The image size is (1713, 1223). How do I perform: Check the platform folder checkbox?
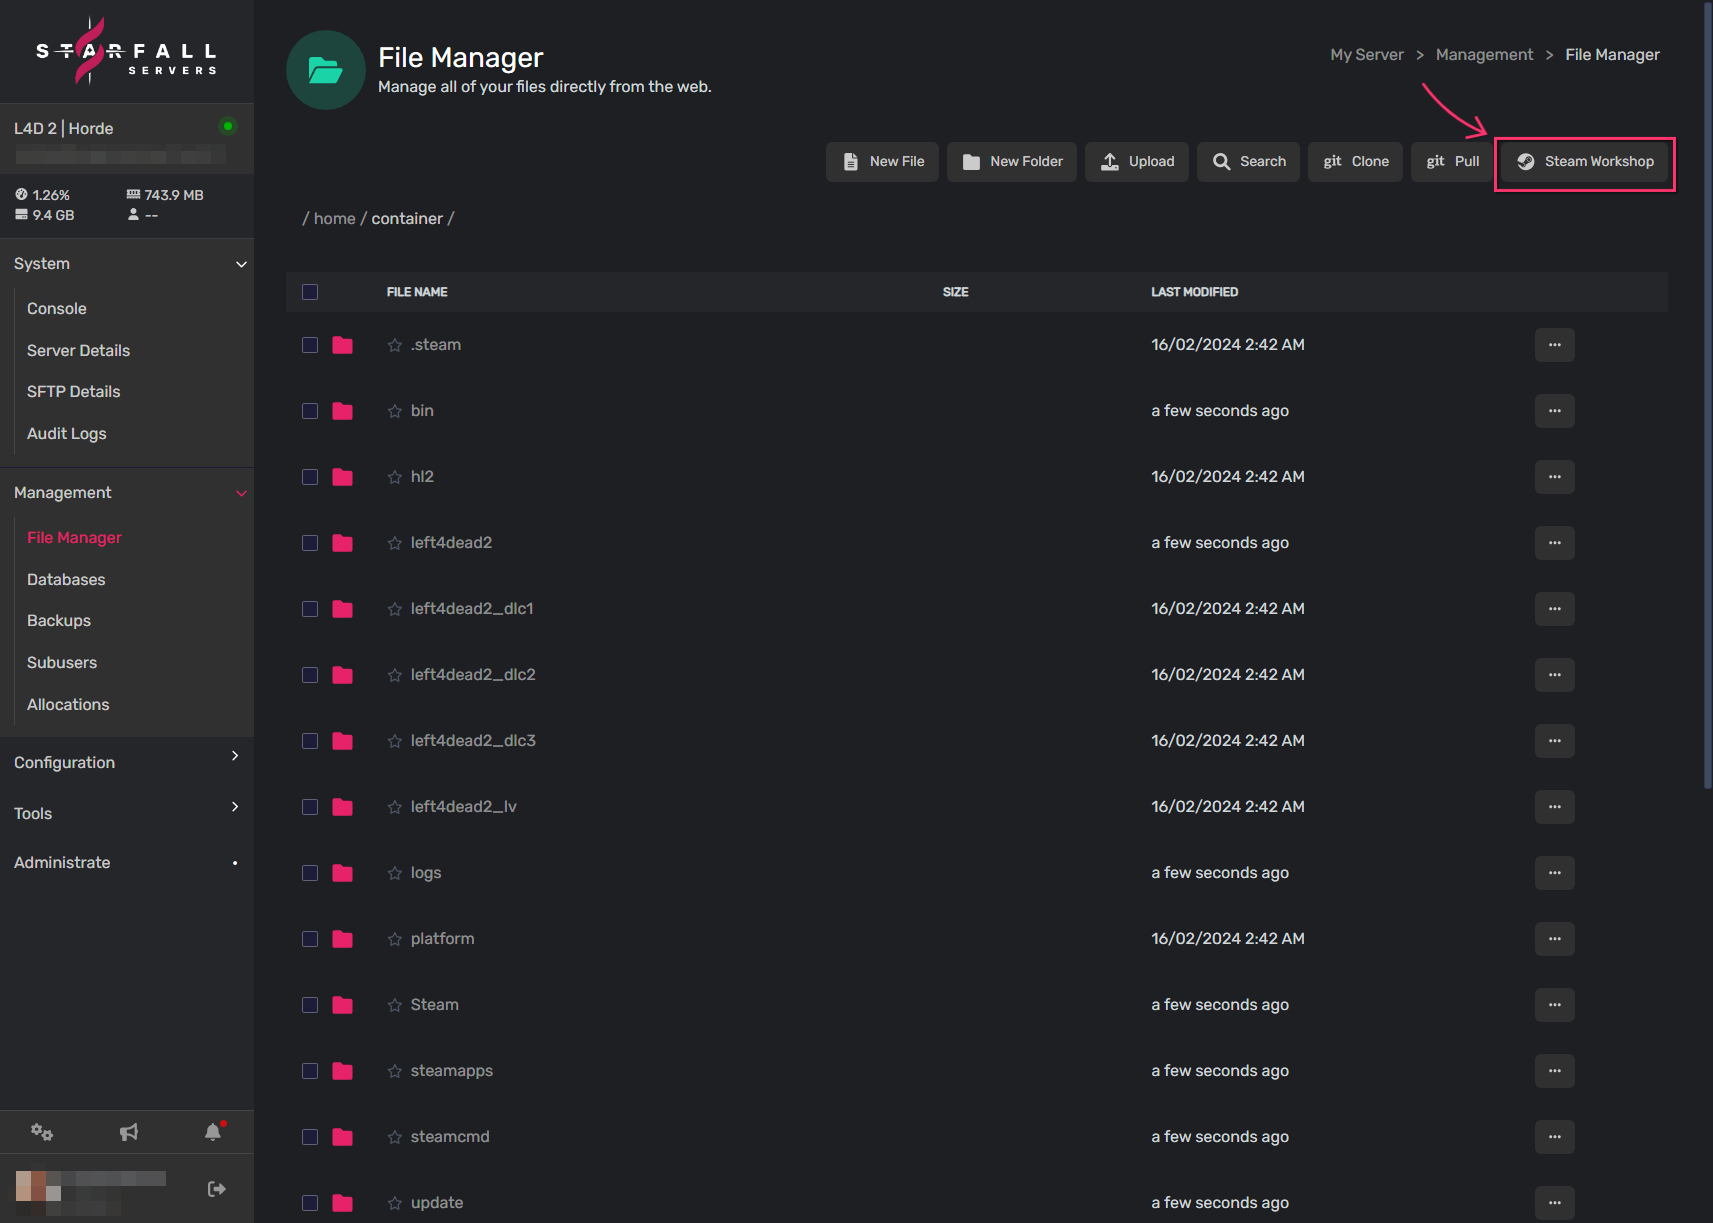click(x=310, y=939)
